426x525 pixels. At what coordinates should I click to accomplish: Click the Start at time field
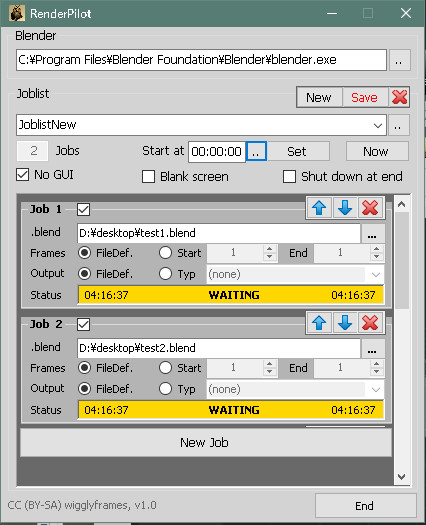click(216, 152)
